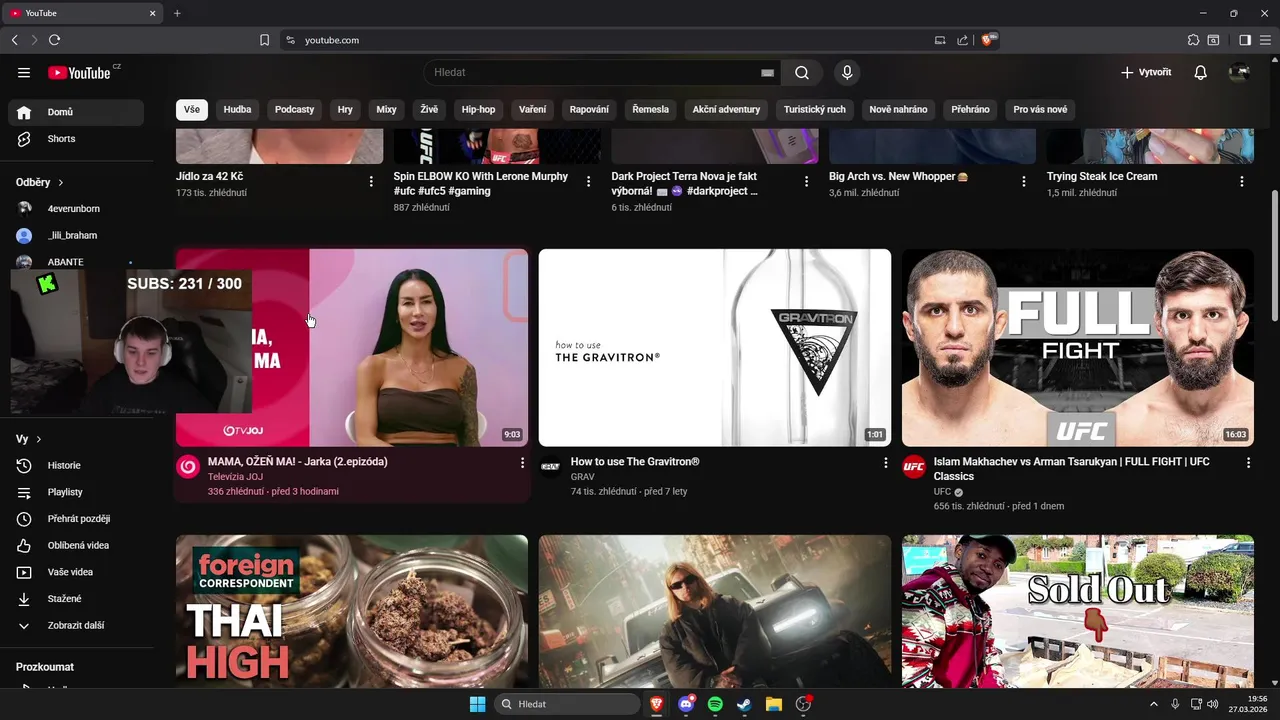Select the Hip-hop filter chip

pos(478,109)
